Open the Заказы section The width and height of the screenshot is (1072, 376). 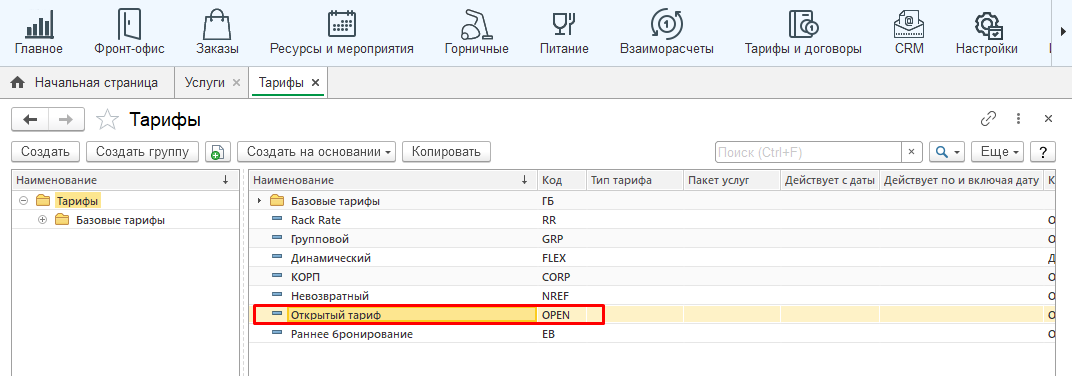coord(217,33)
